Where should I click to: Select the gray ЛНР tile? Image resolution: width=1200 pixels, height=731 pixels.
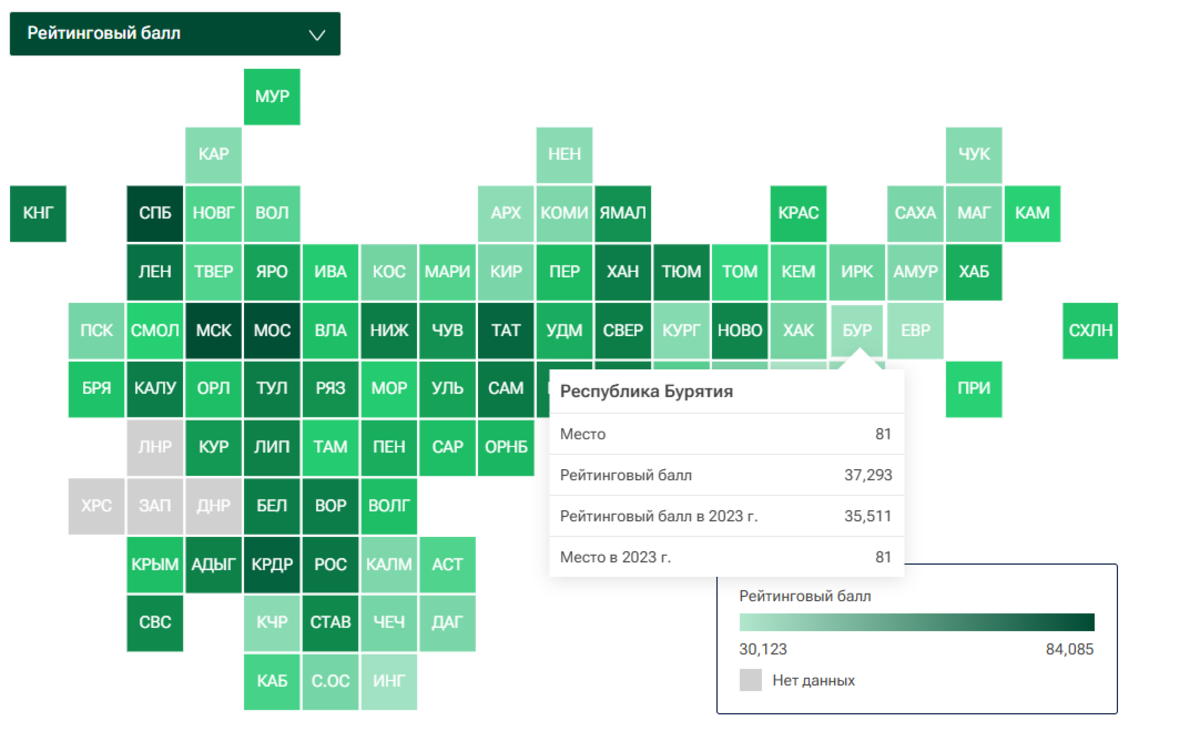click(x=155, y=447)
